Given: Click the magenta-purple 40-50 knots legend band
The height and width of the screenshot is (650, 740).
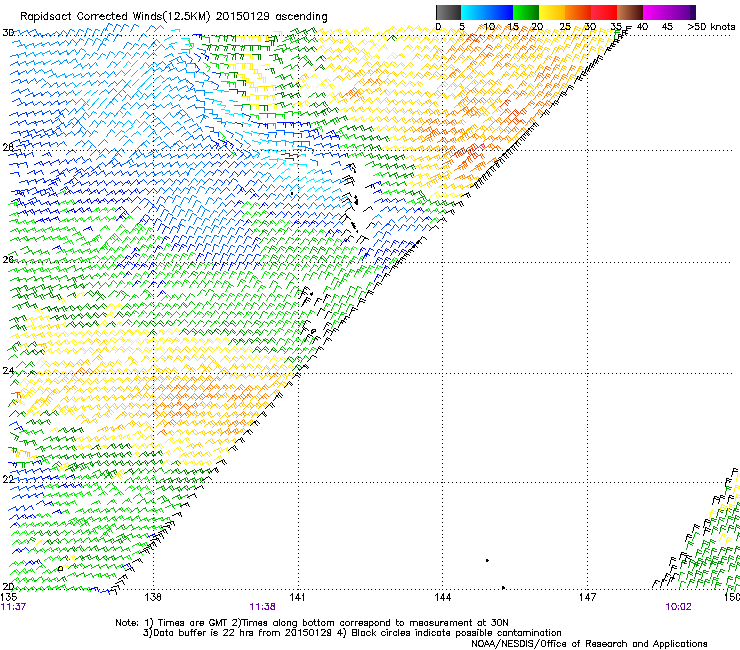Looking at the screenshot, I should click(x=669, y=12).
